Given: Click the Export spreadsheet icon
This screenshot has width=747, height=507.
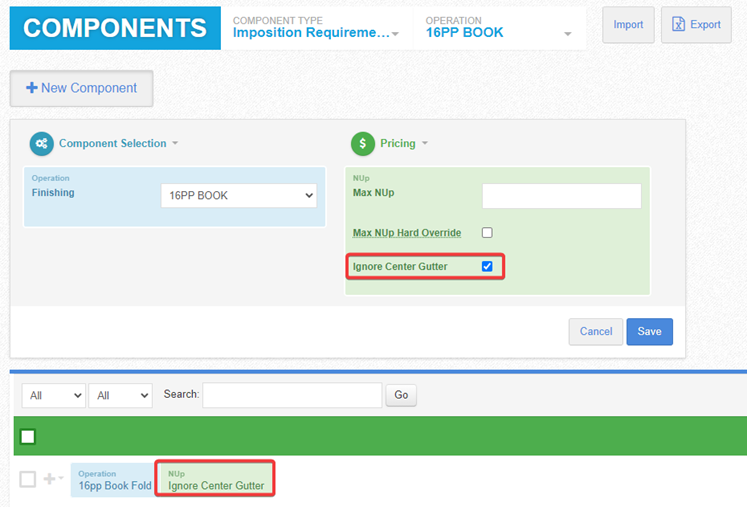Looking at the screenshot, I should pos(678,24).
